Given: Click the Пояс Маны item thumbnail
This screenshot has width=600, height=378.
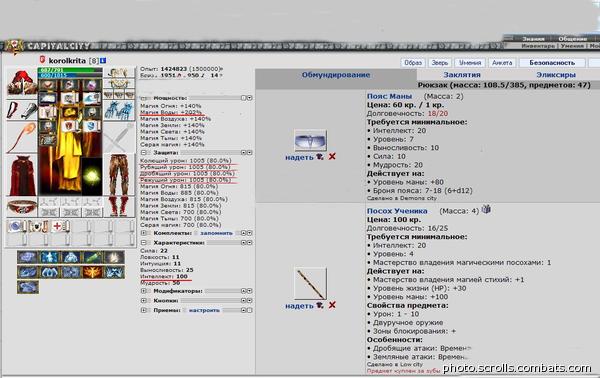Looking at the screenshot, I should pos(310,140).
